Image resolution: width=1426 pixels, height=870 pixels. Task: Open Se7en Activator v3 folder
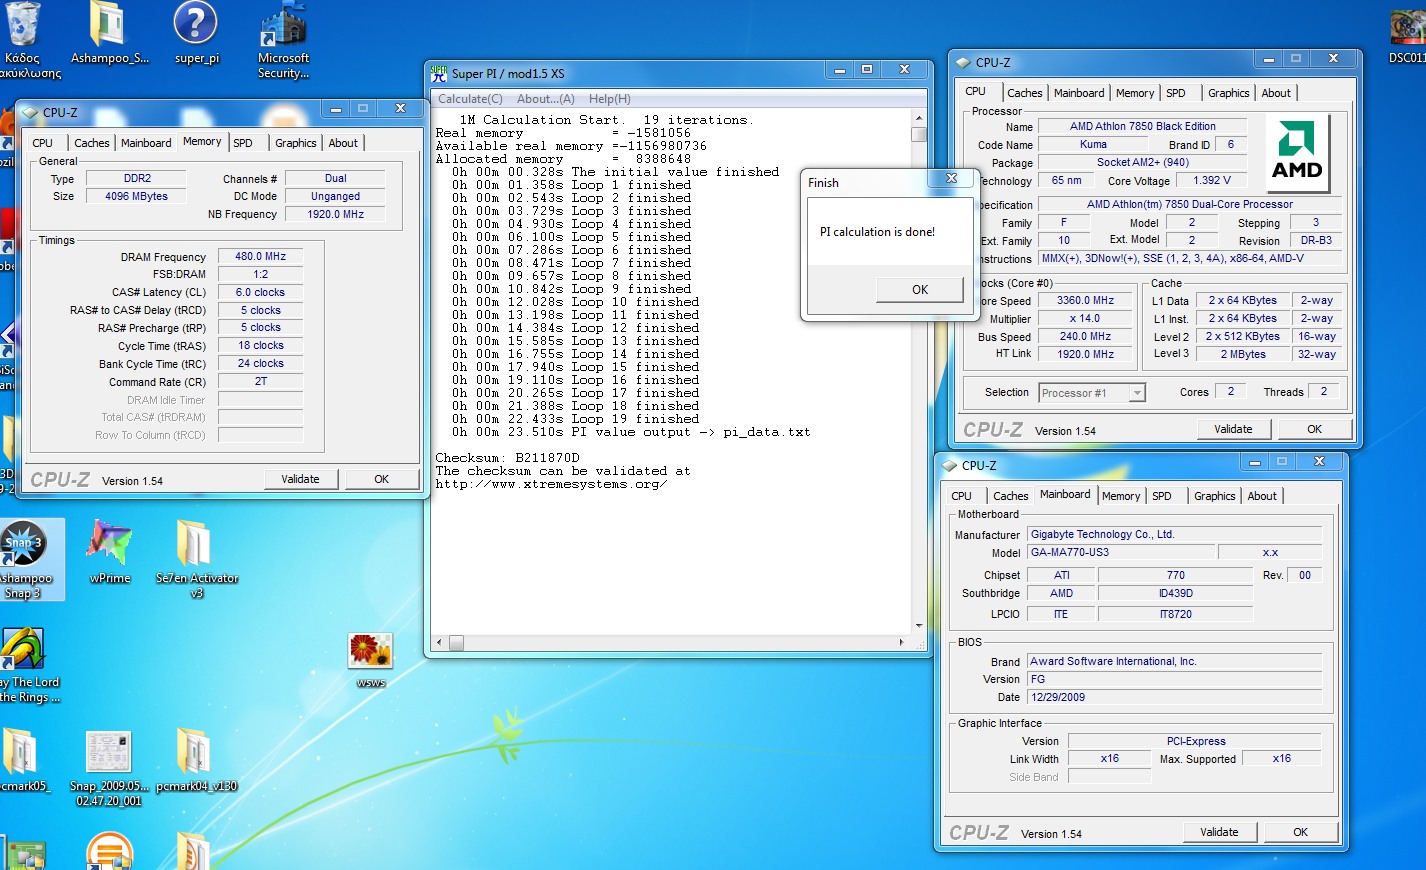[196, 560]
